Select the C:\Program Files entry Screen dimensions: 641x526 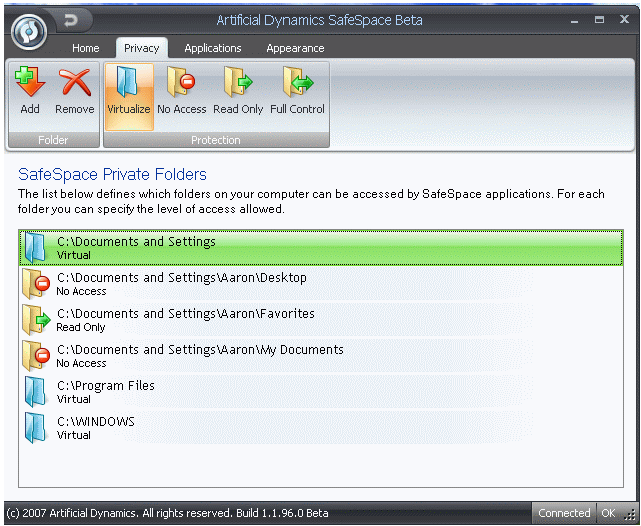tap(321, 392)
